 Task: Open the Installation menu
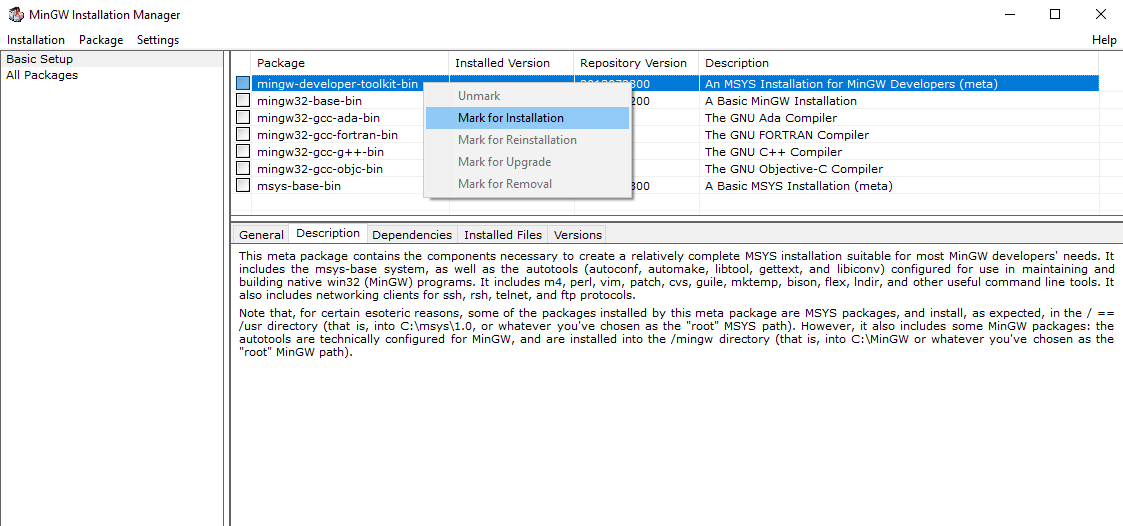click(36, 40)
